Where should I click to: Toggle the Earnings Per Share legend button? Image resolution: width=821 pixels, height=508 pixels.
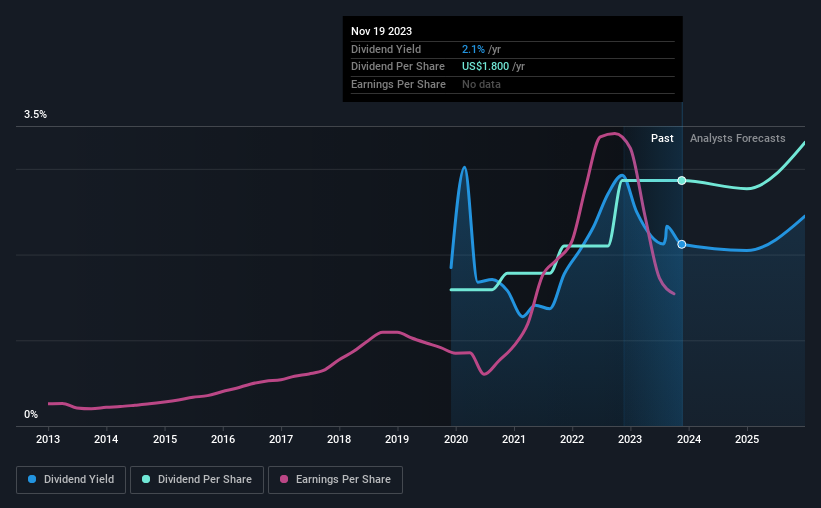[x=335, y=480]
